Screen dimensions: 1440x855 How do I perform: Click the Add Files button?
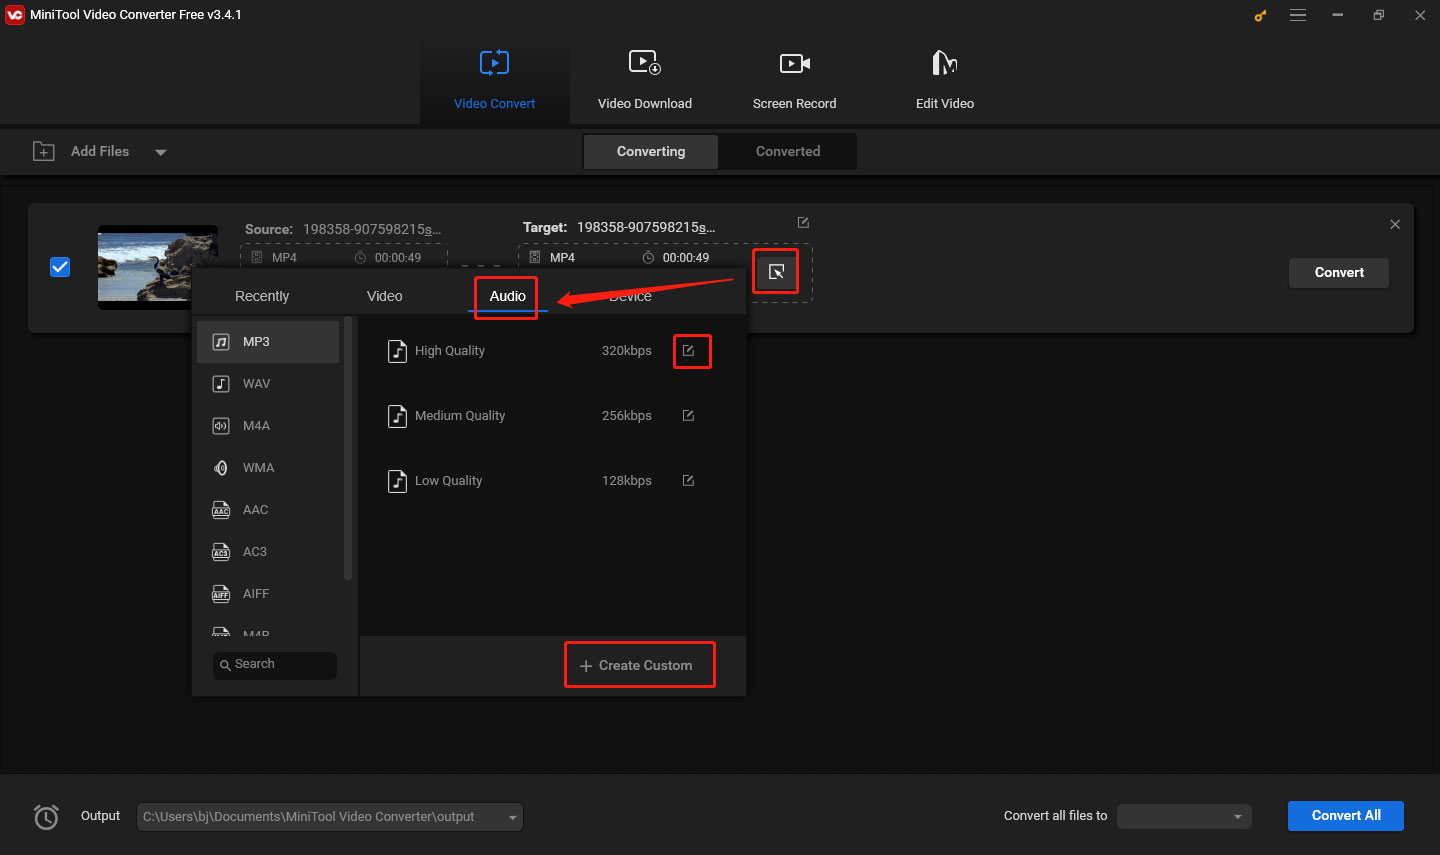pos(82,151)
